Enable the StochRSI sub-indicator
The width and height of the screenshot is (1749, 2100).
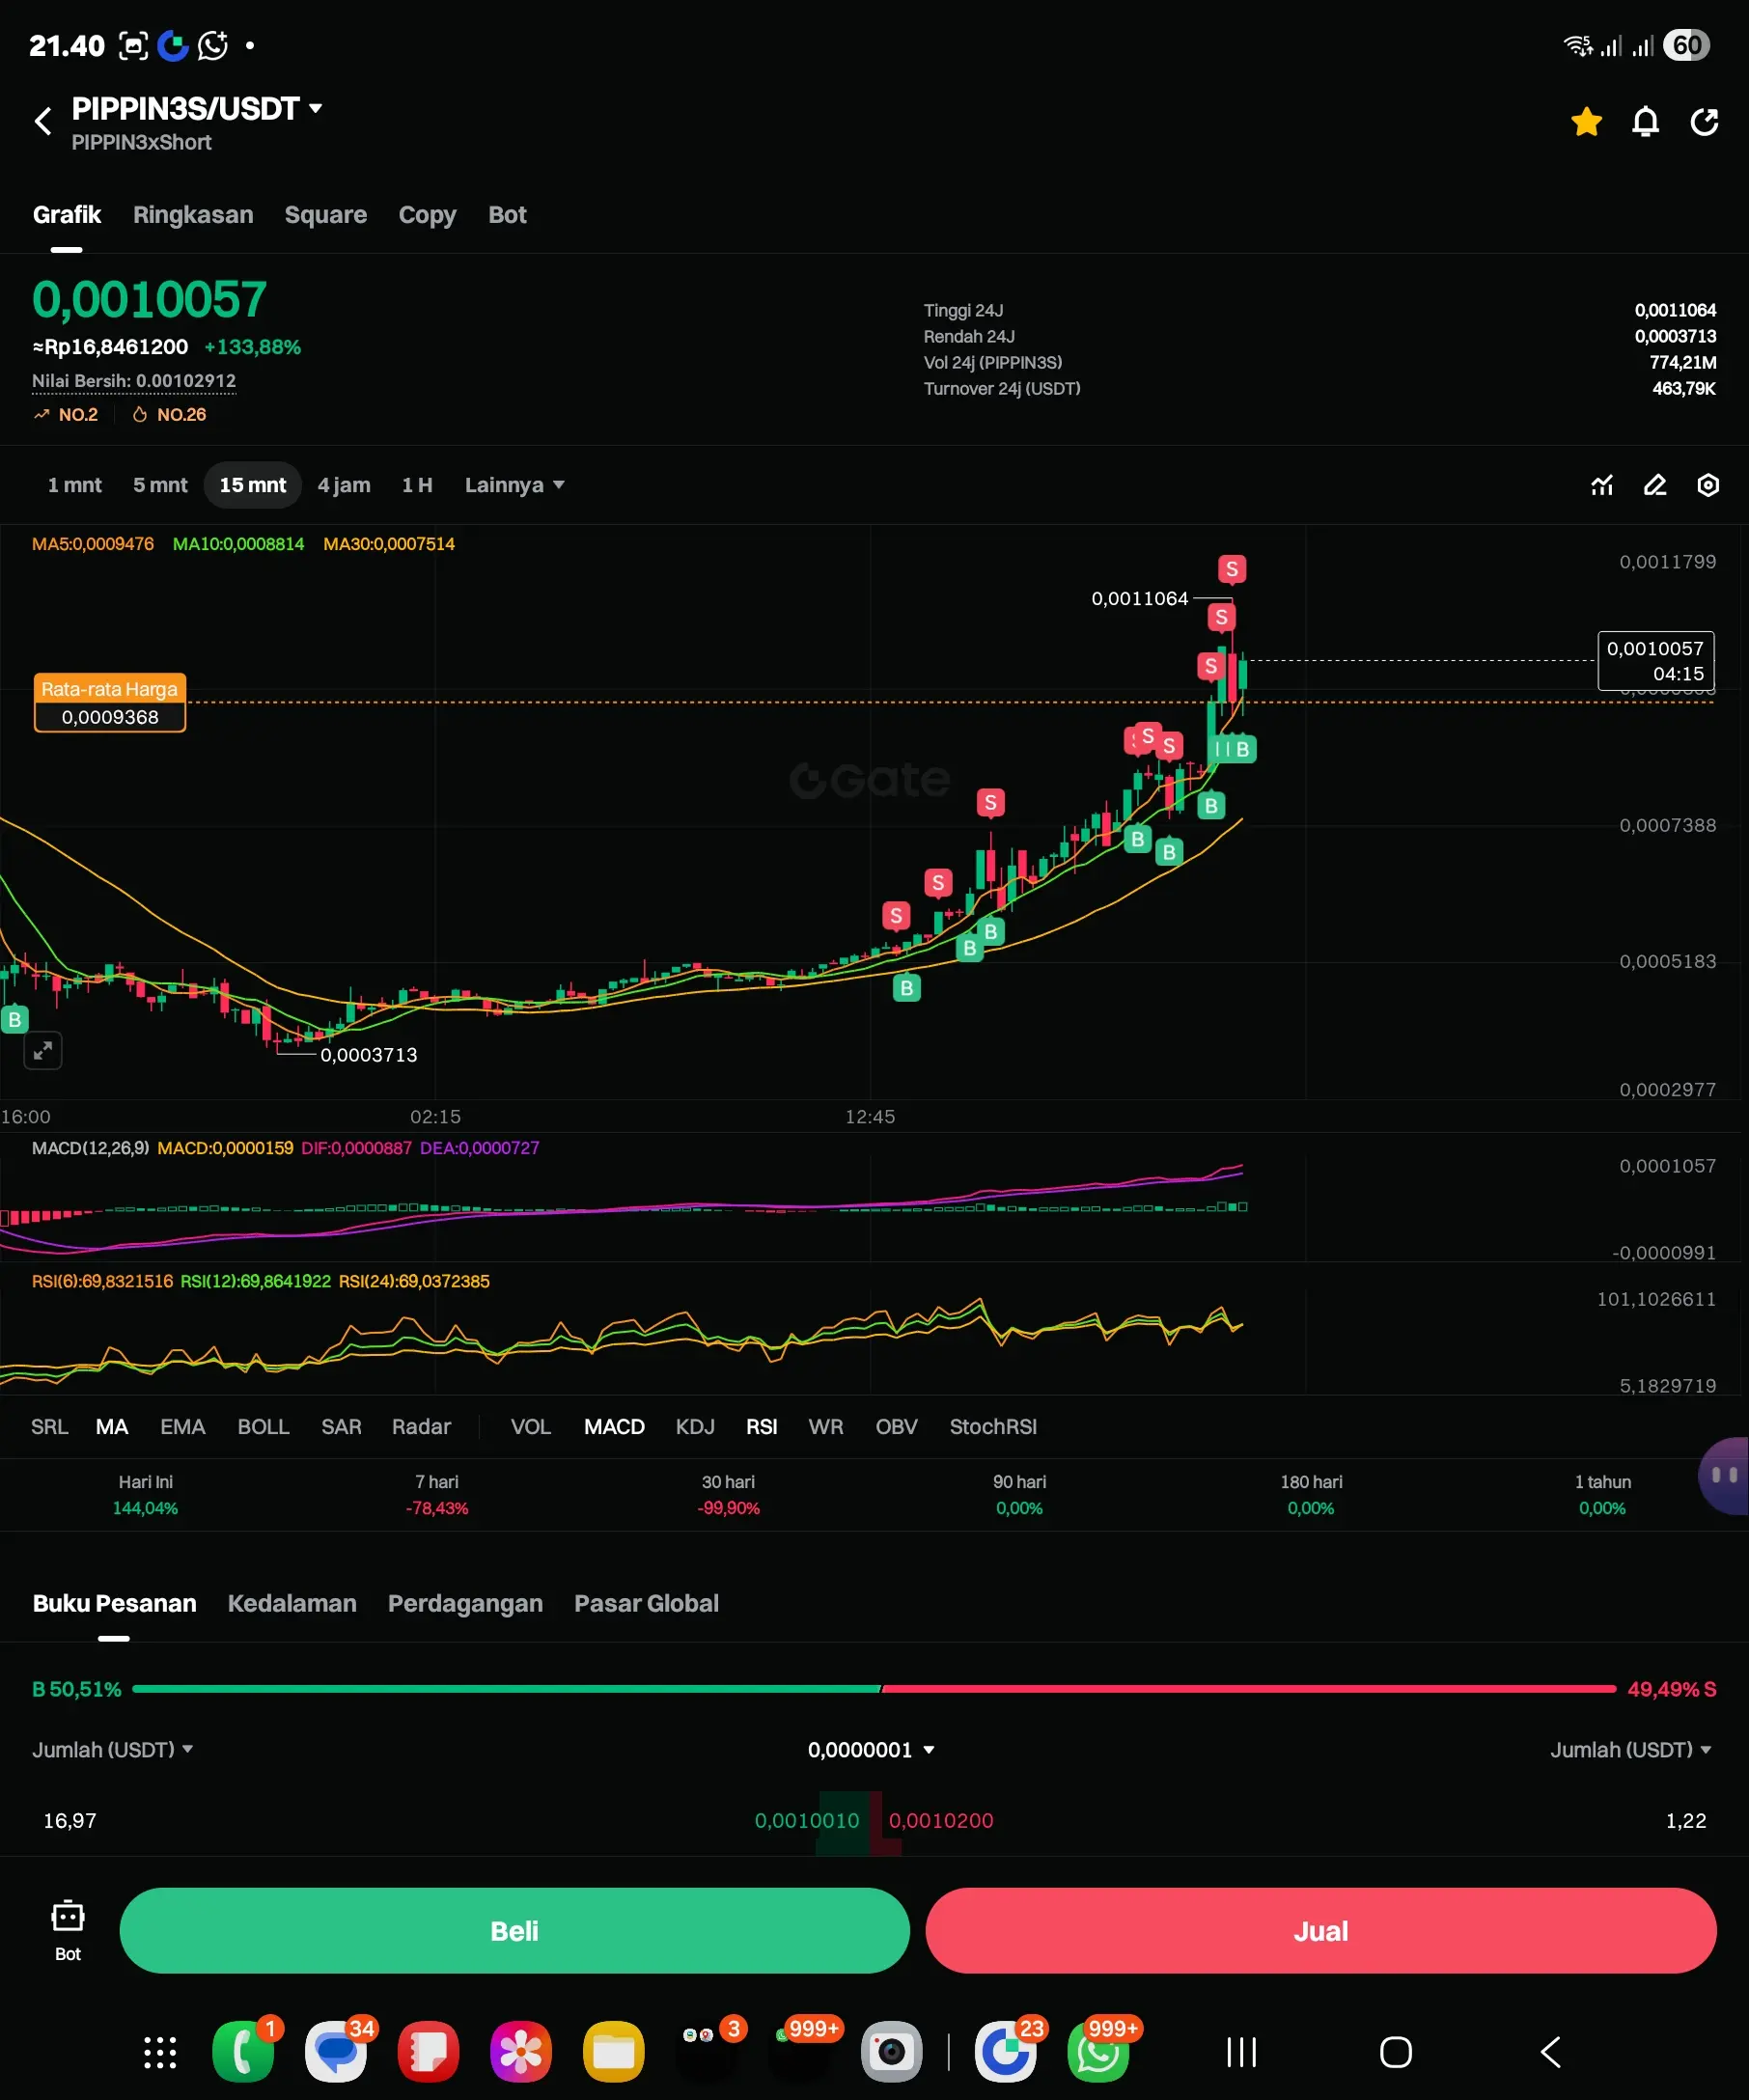[993, 1427]
